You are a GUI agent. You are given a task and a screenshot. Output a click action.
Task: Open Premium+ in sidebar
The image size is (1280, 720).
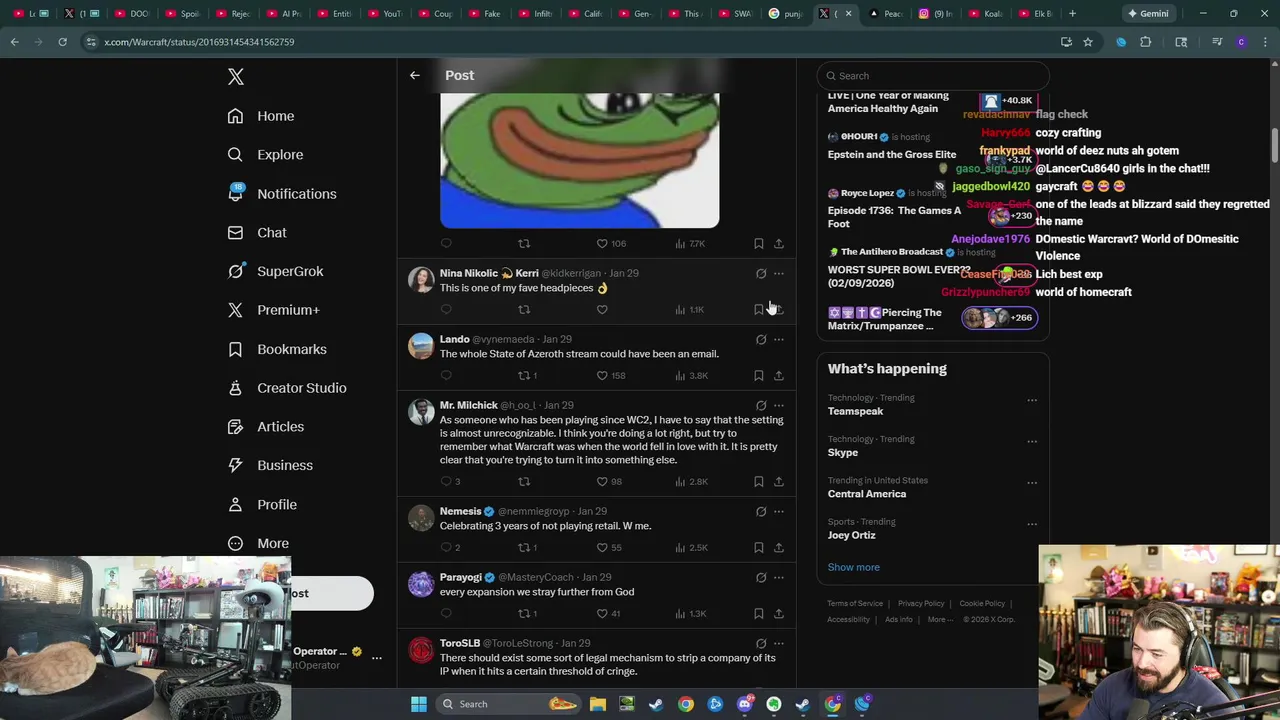pyautogui.click(x=274, y=310)
